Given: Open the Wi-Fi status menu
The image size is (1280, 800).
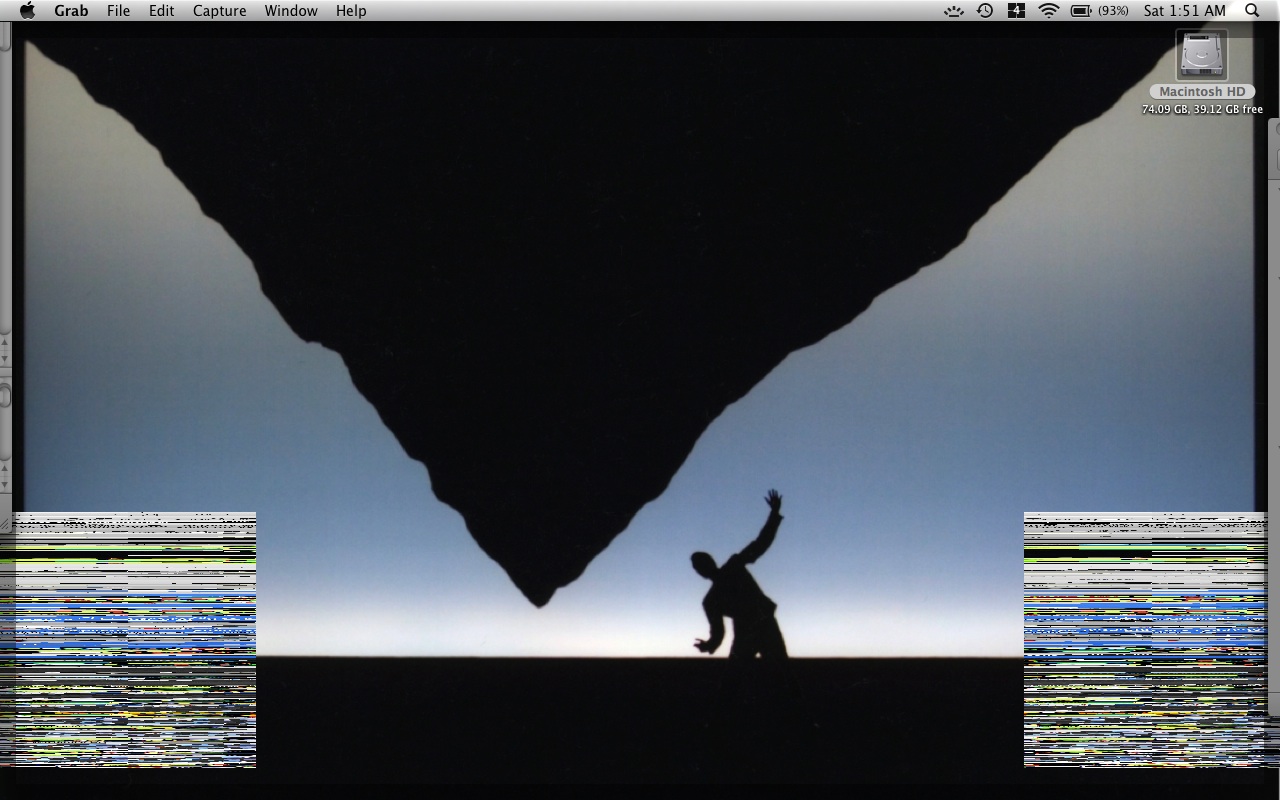Looking at the screenshot, I should coord(1048,11).
